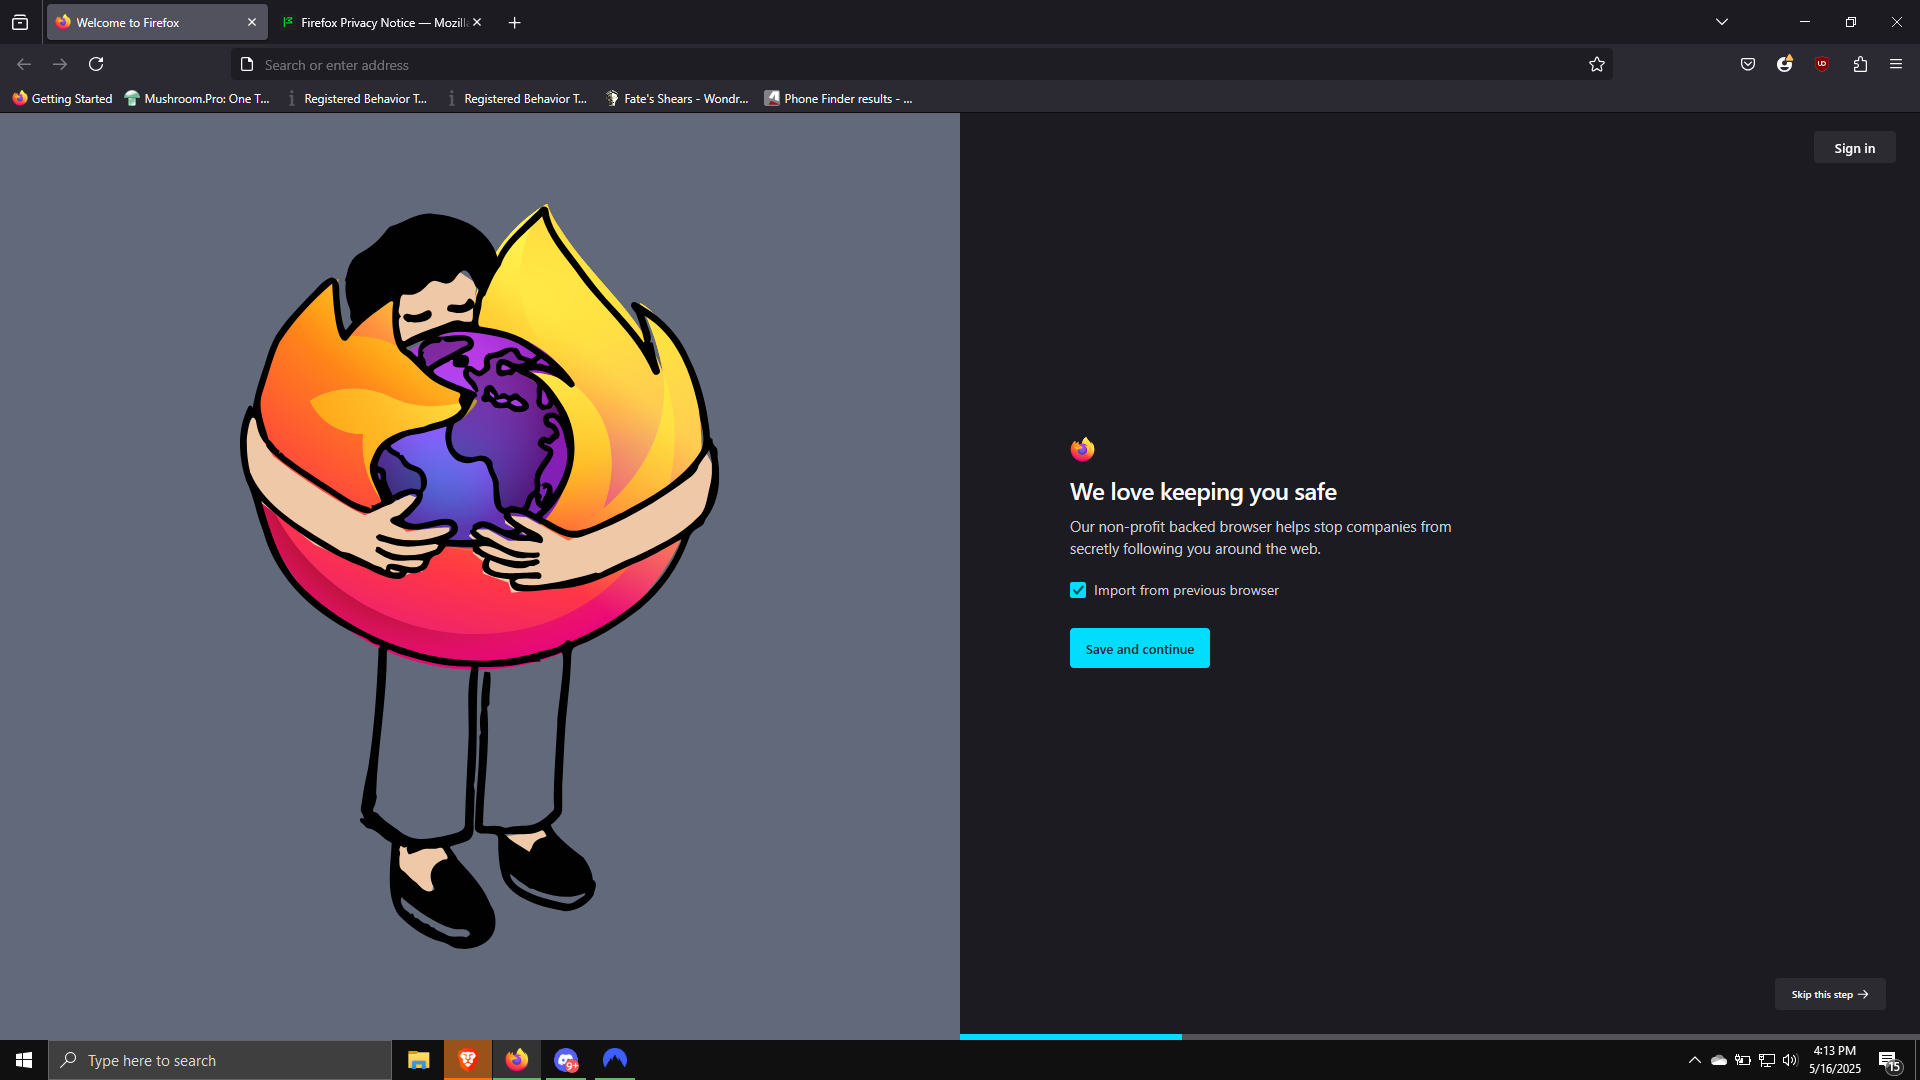Show hidden system tray icons
The width and height of the screenshot is (1920, 1080).
coord(1694,1060)
